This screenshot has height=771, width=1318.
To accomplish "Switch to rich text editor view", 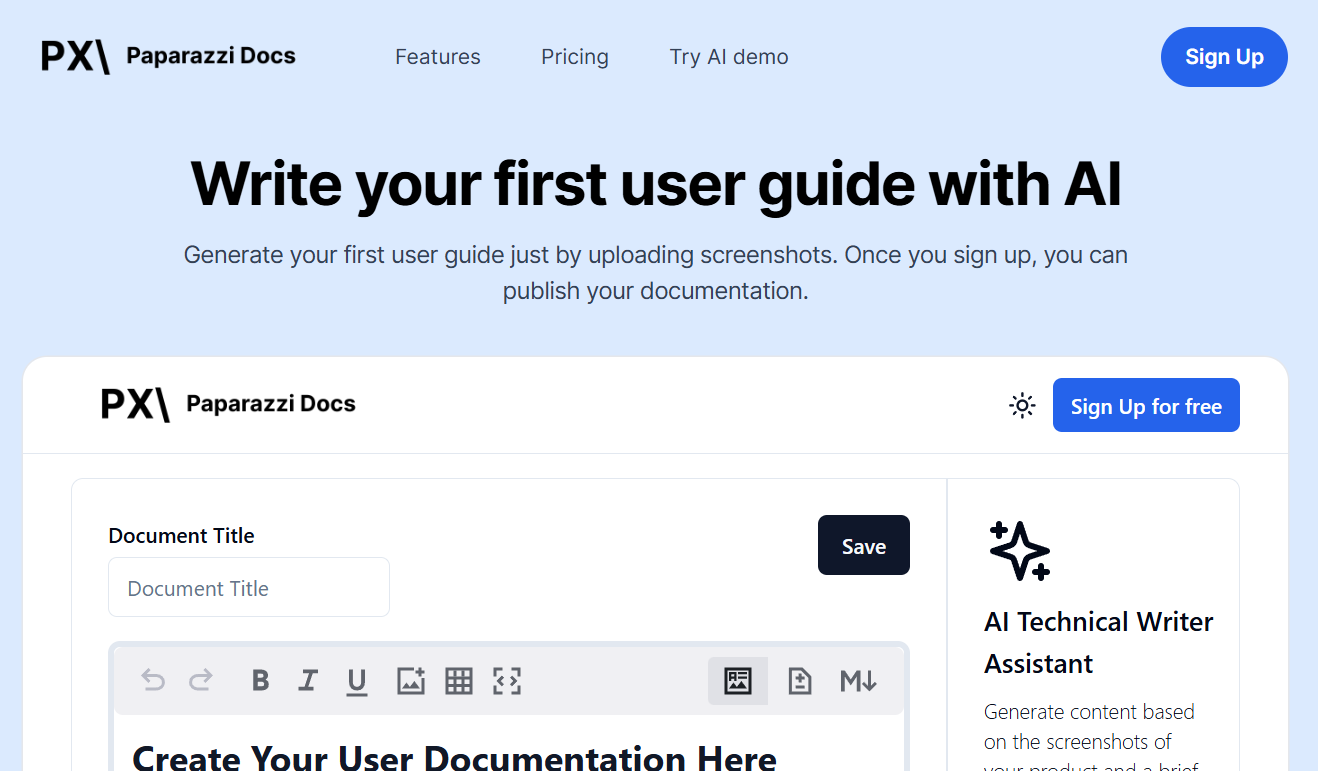I will (x=738, y=681).
